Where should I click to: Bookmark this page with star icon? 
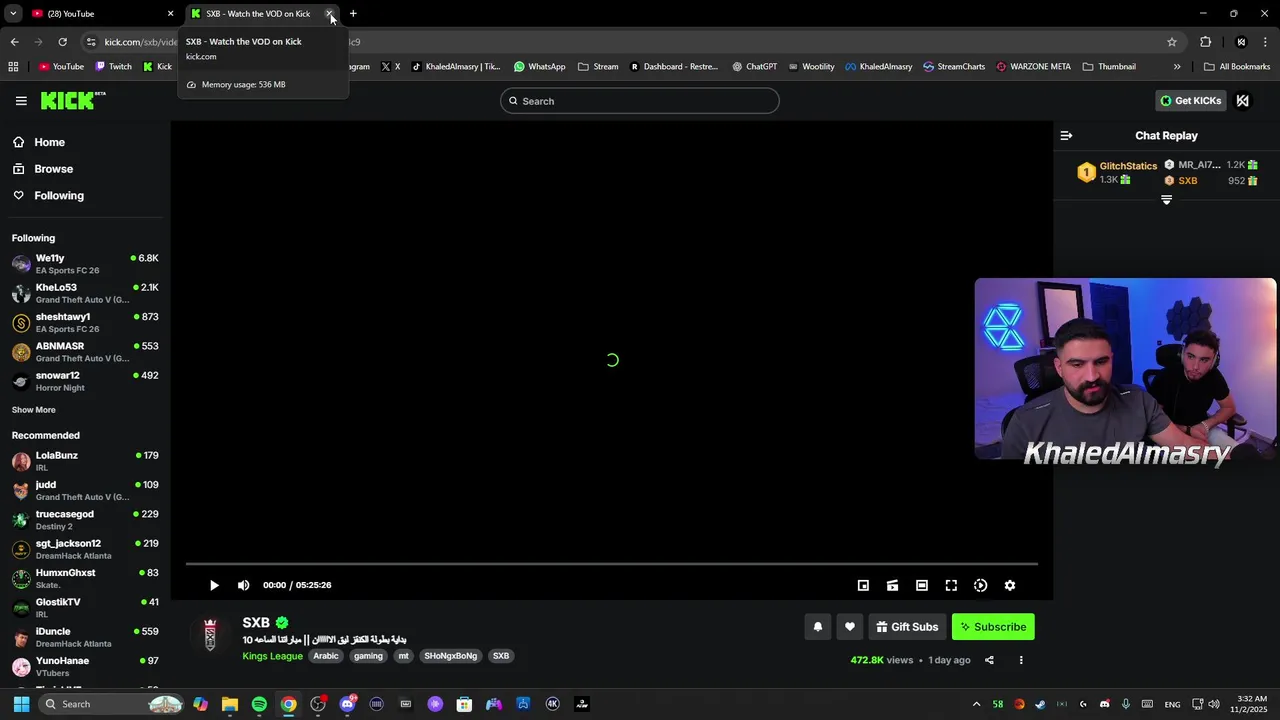(x=1172, y=42)
